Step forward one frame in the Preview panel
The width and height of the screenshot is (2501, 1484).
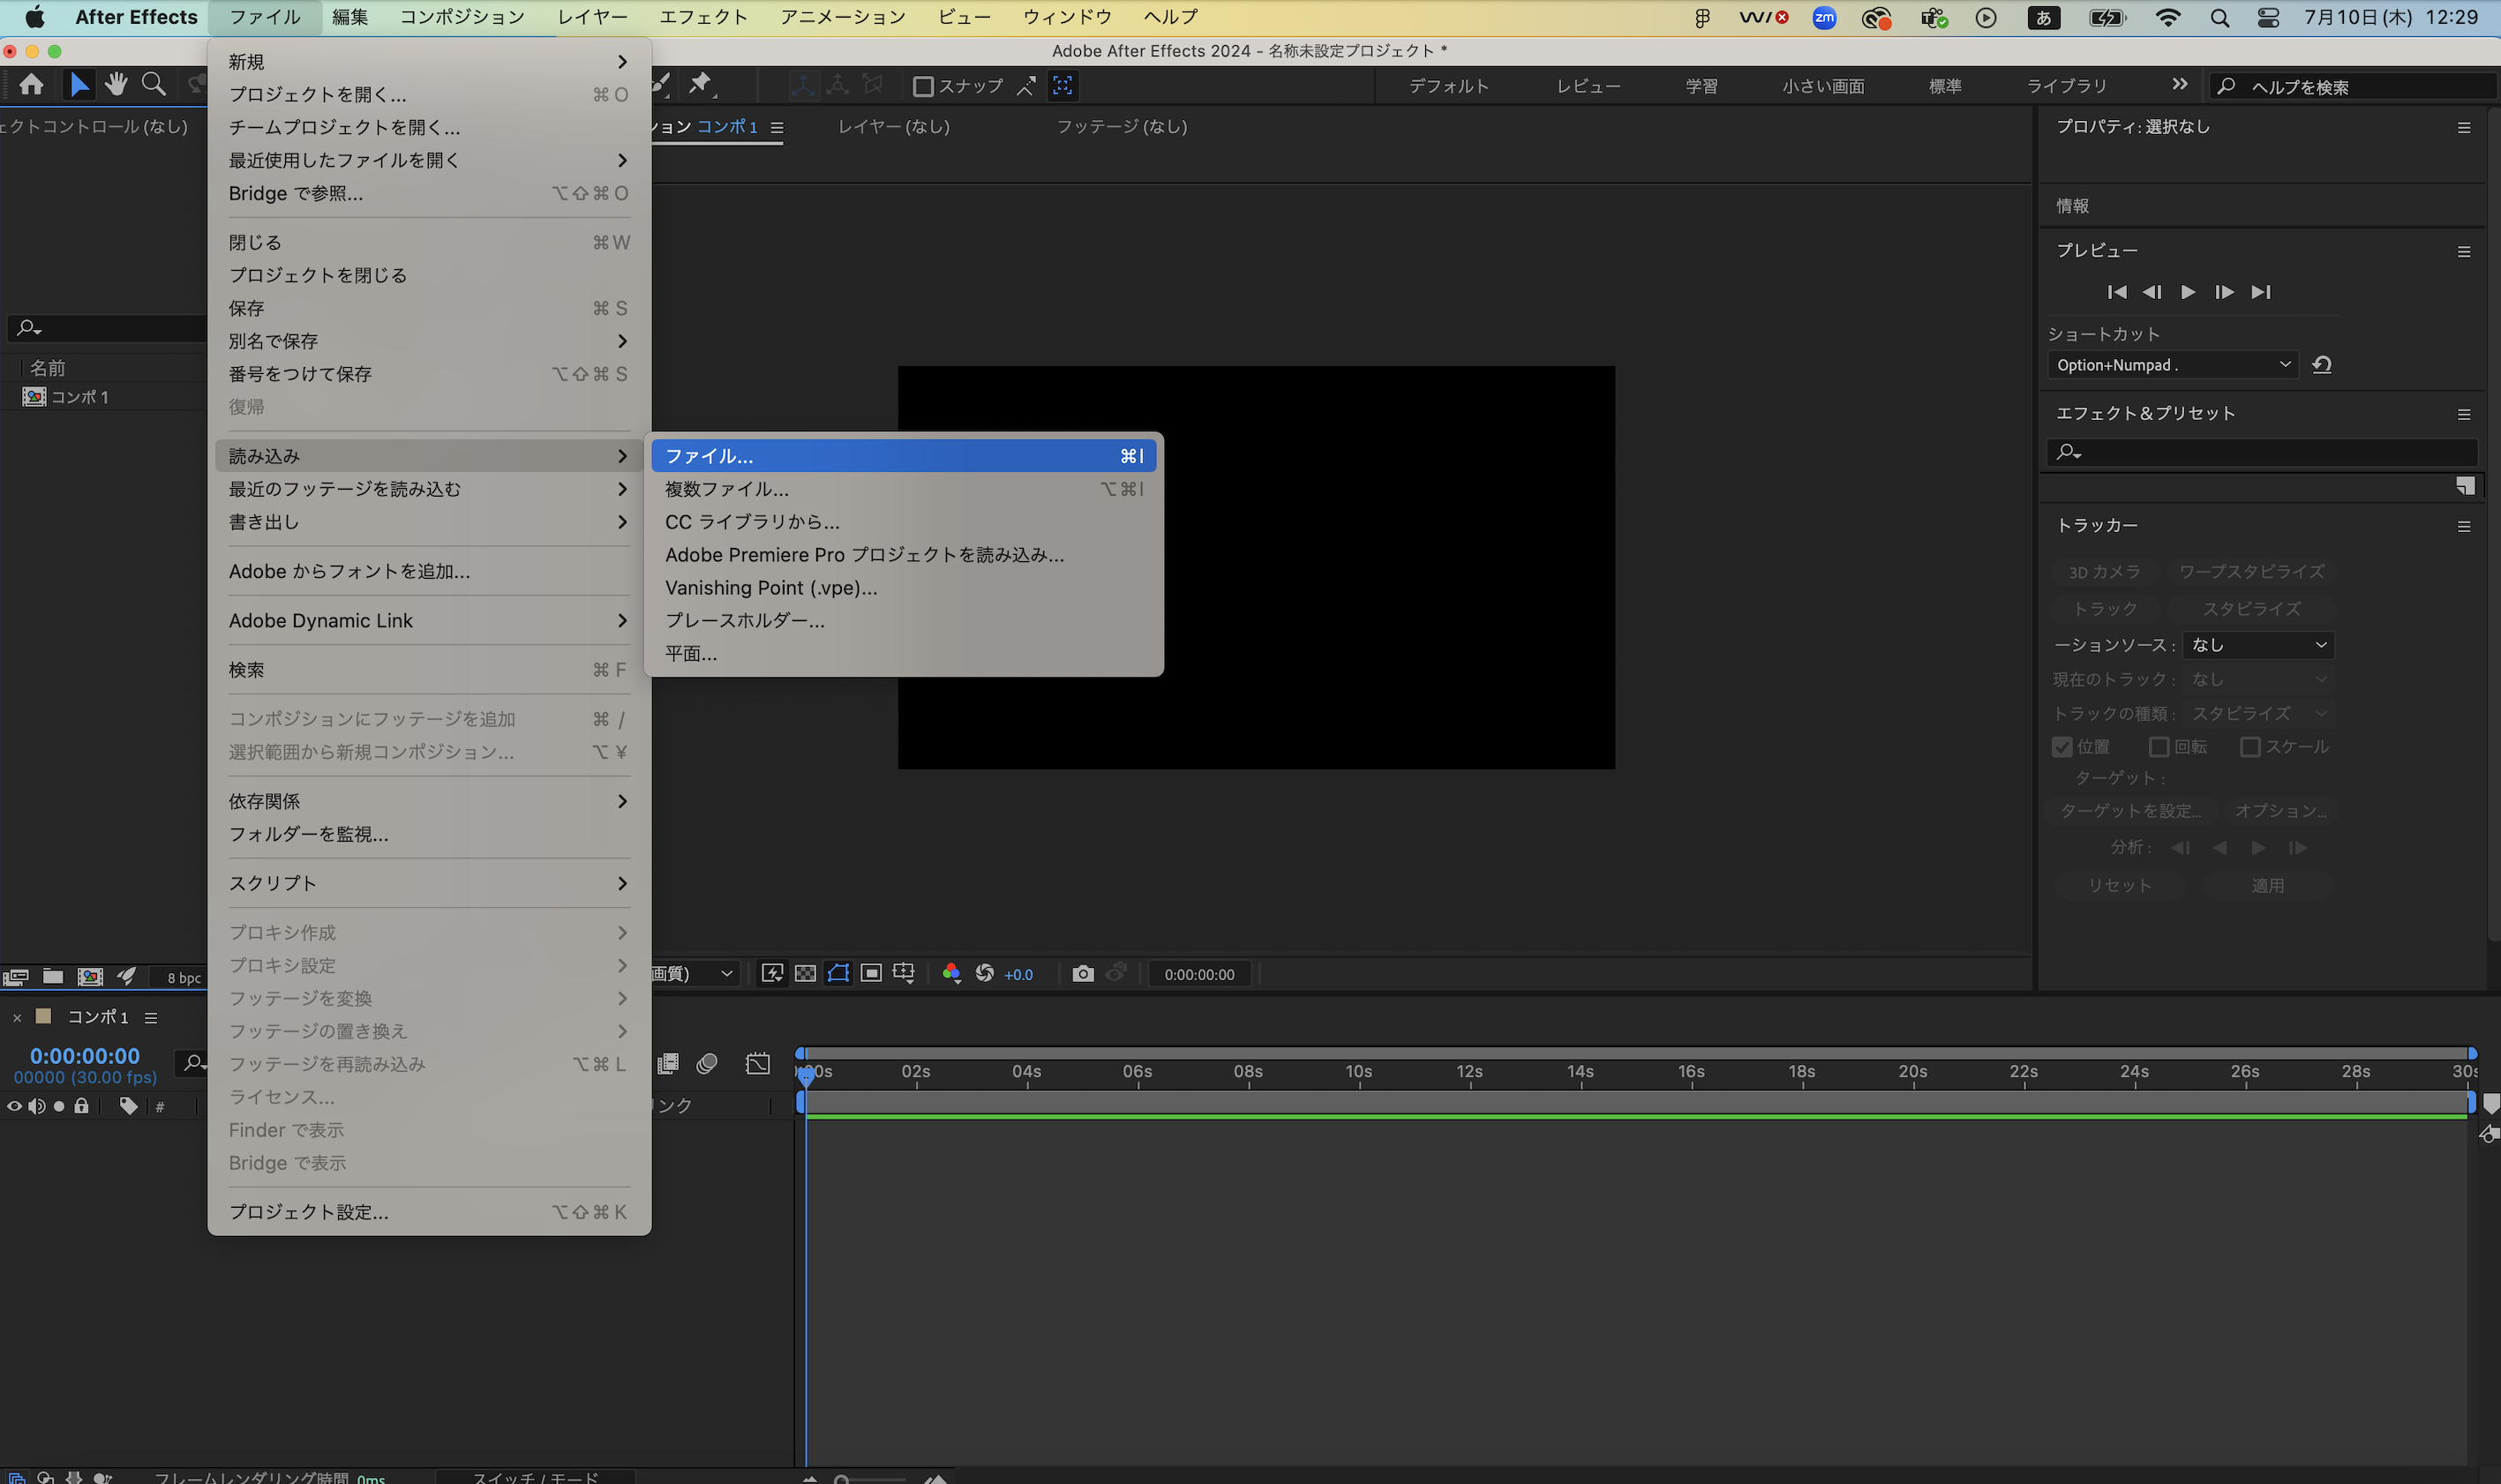2224,292
